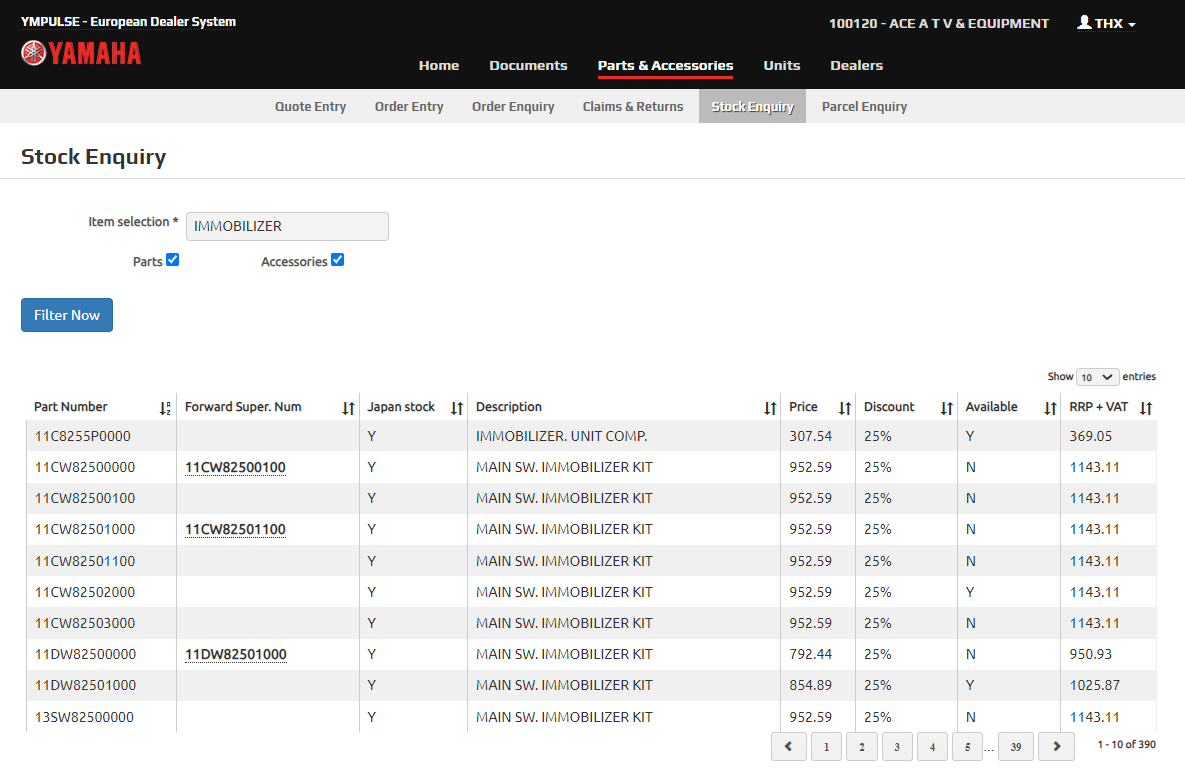Viewport: 1185px width, 769px height.
Task: Sort by Forward Super. Num column icon
Action: point(348,409)
